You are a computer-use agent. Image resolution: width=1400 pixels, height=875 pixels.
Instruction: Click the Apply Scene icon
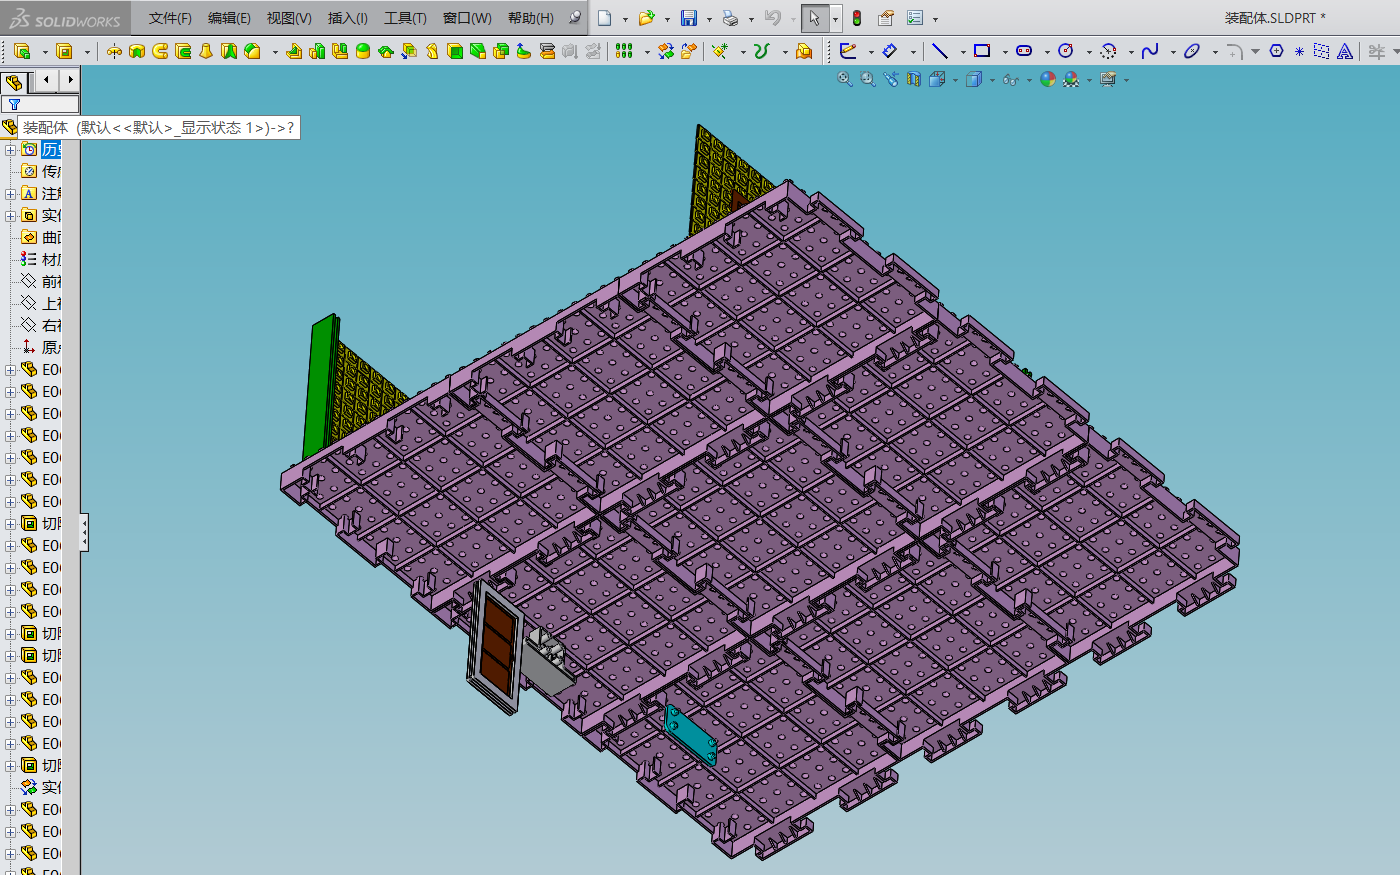[1071, 79]
